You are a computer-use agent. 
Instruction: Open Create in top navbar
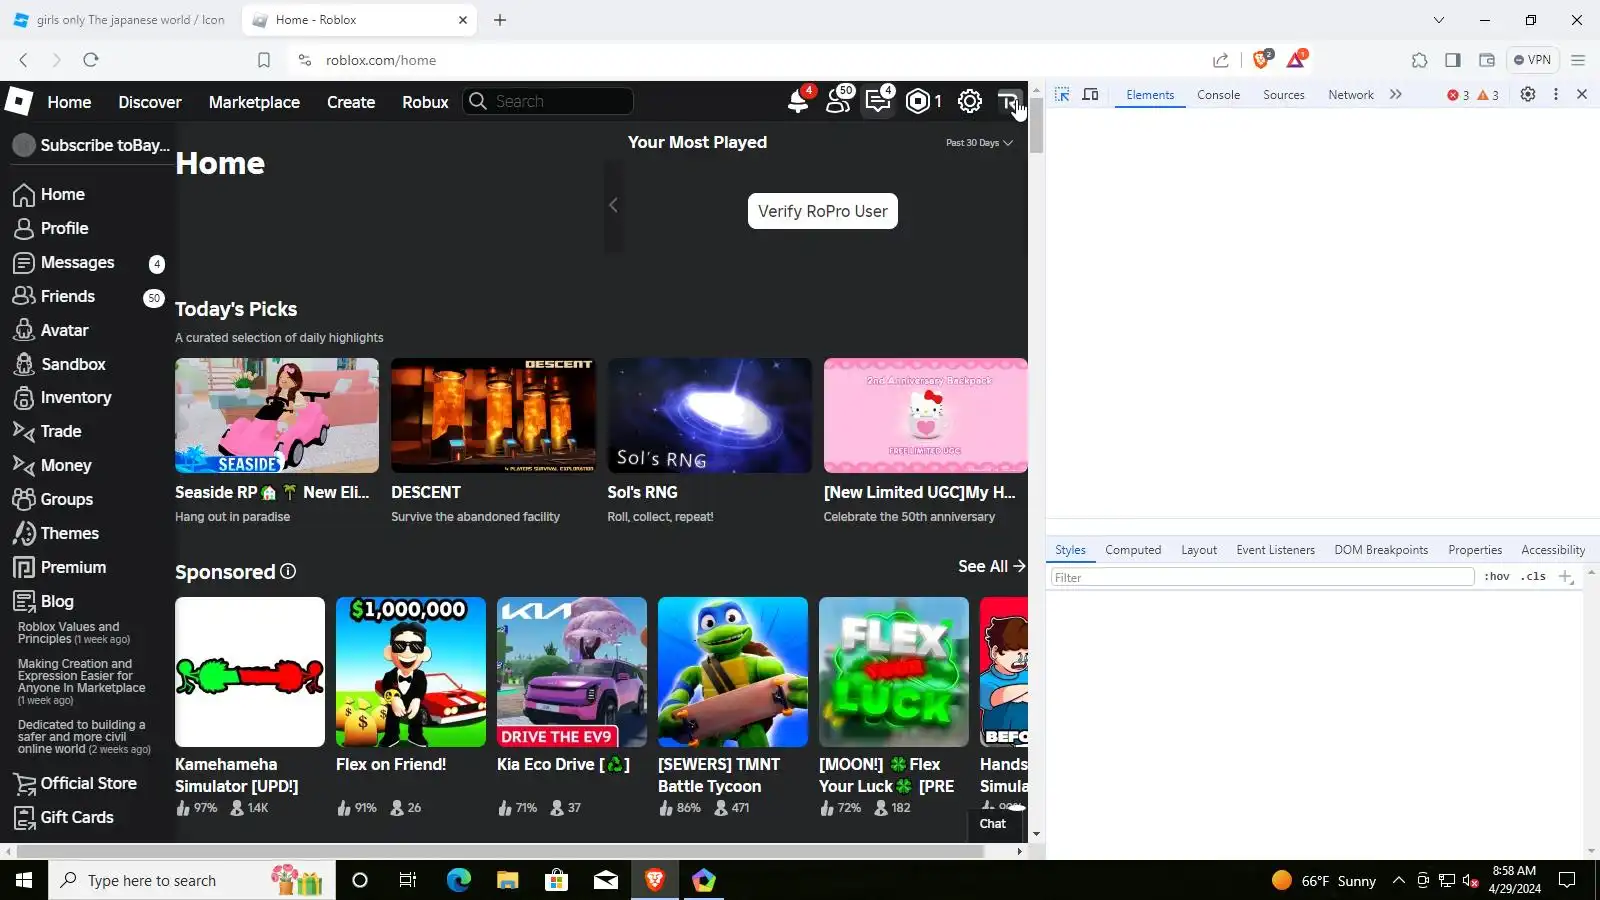click(351, 102)
